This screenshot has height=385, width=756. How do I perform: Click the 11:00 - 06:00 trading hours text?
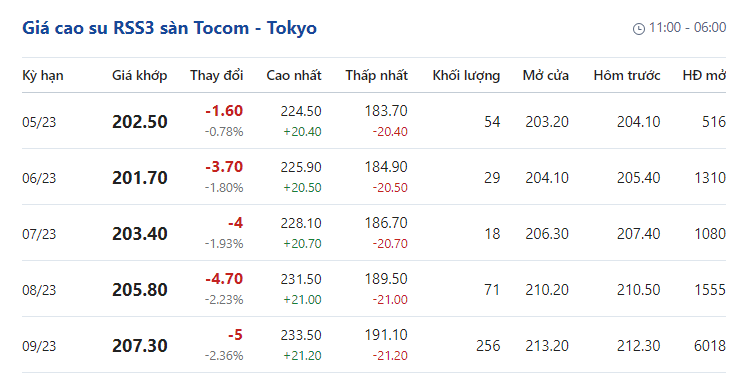(688, 27)
